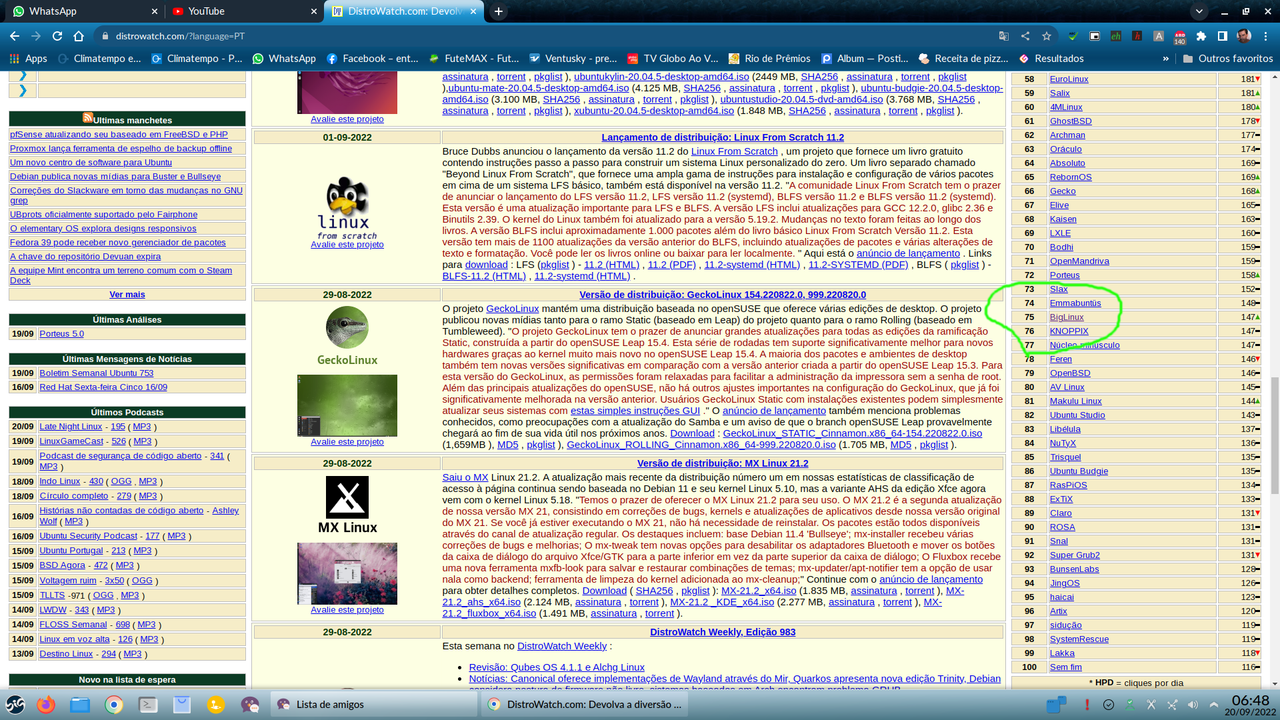Screen dimensions: 1280x720
Task: Show more bookmarks with the double-chevron
Action: pyautogui.click(x=1166, y=59)
